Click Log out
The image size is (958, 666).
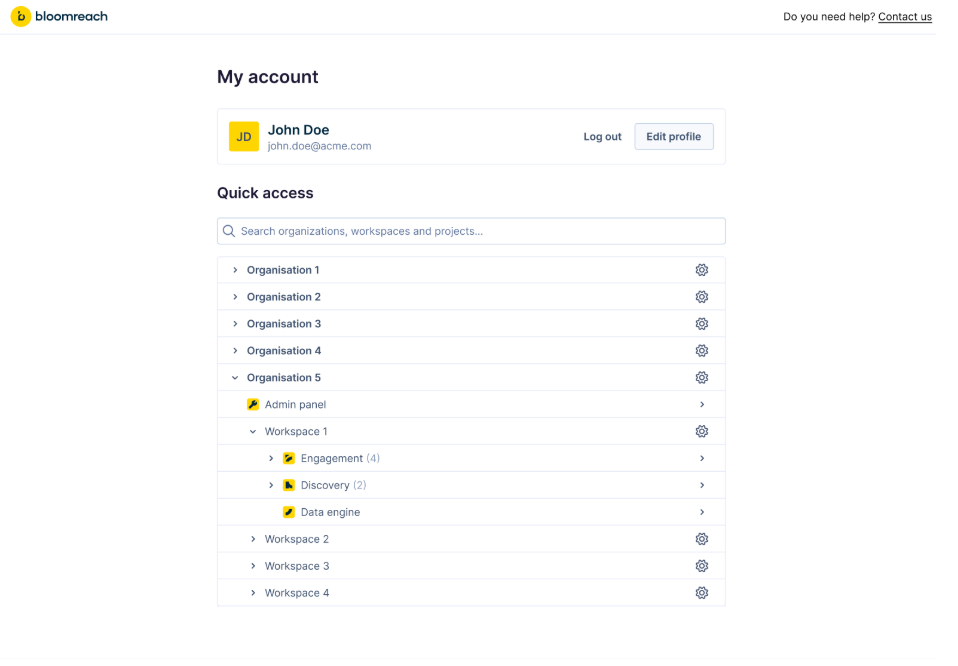click(x=602, y=137)
